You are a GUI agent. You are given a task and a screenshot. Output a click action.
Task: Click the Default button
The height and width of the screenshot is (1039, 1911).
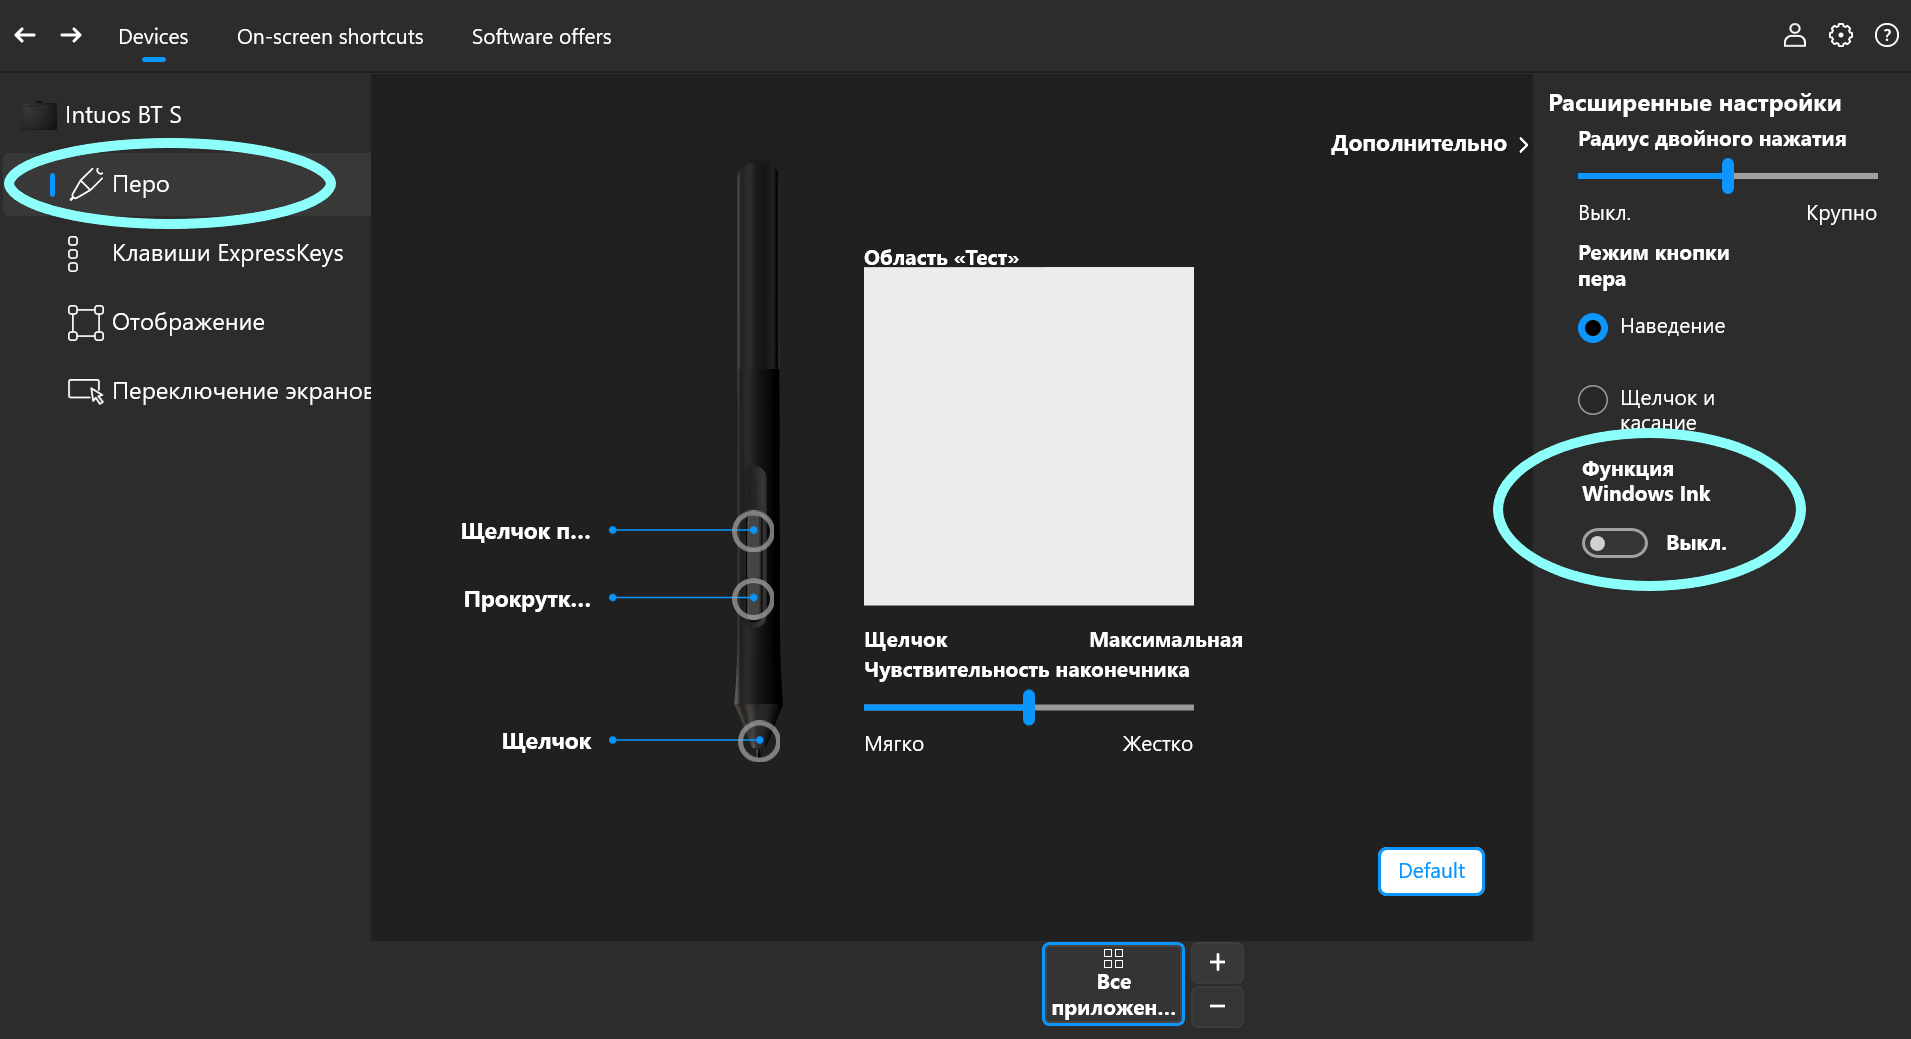tap(1430, 870)
